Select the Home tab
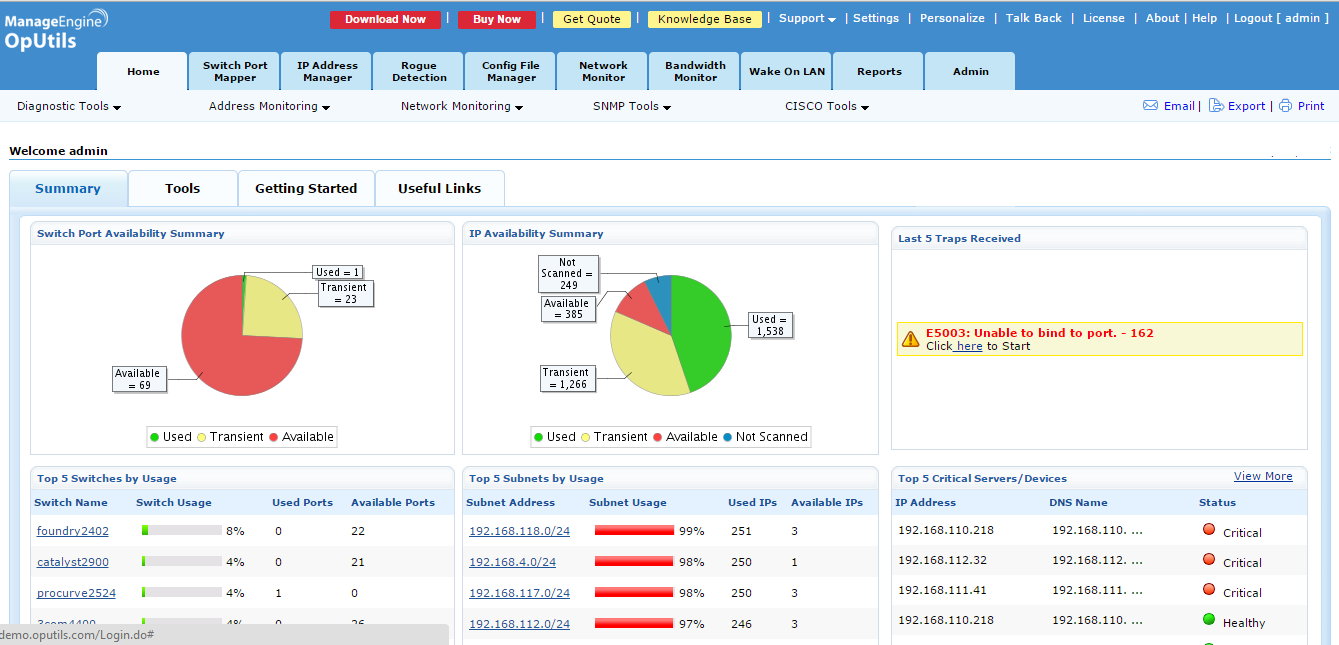 [x=143, y=71]
